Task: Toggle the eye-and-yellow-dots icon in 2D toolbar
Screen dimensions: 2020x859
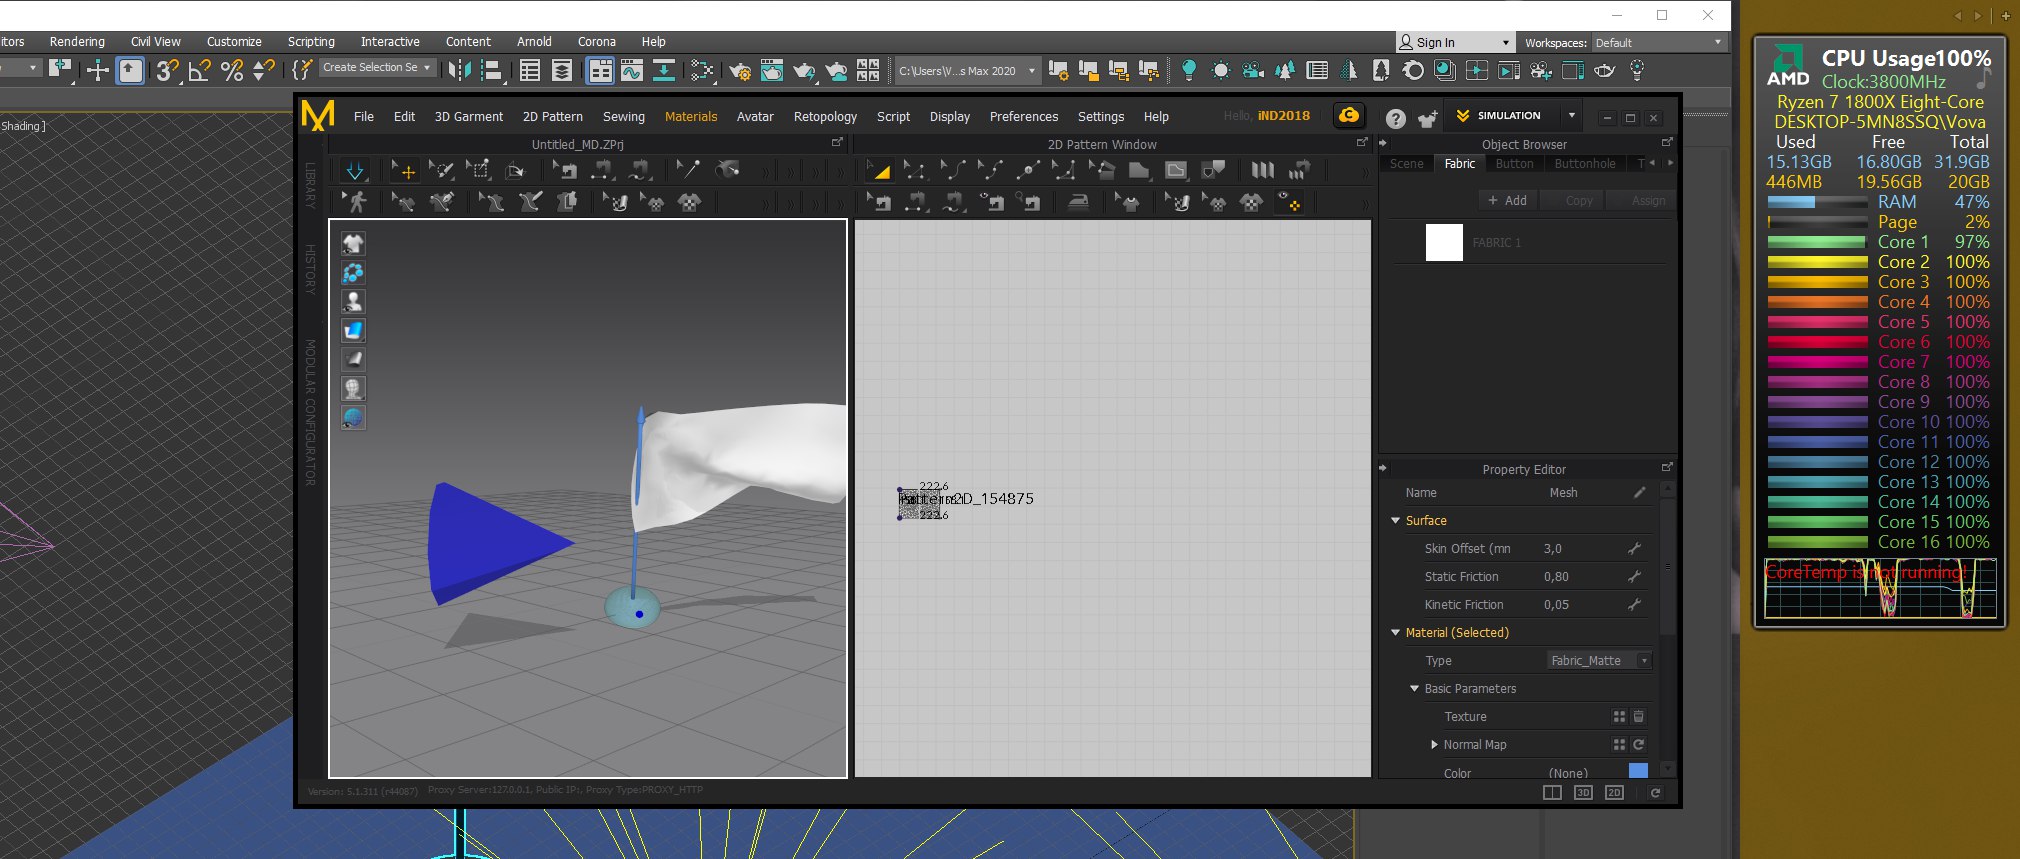Action: 1289,202
